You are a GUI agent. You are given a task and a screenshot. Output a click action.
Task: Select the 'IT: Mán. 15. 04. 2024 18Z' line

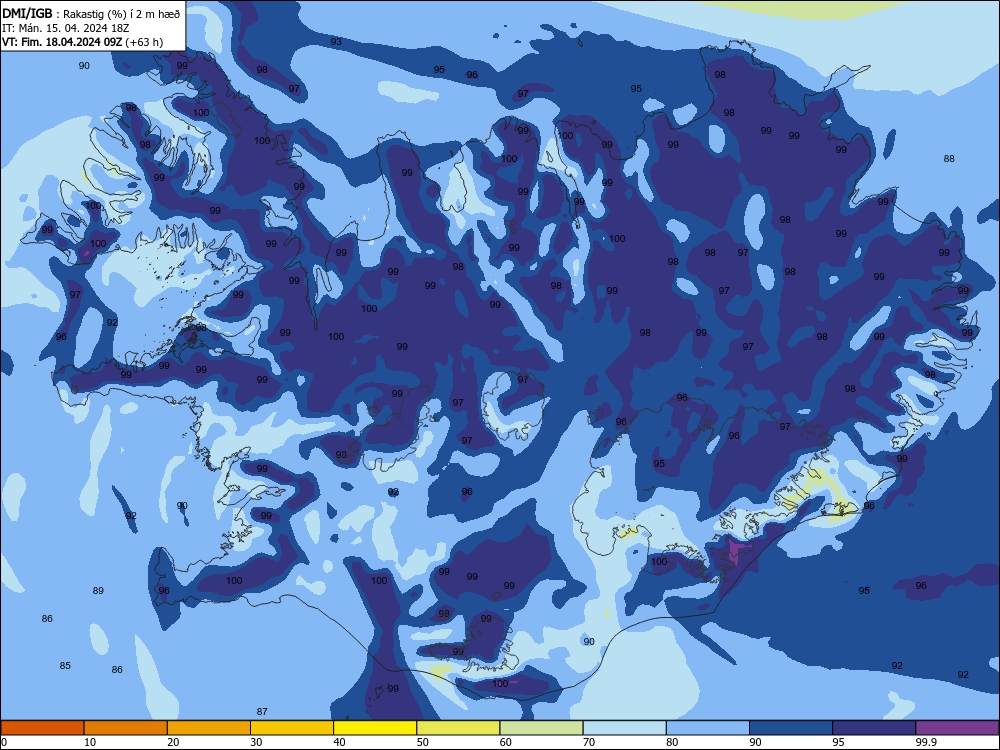point(66,28)
